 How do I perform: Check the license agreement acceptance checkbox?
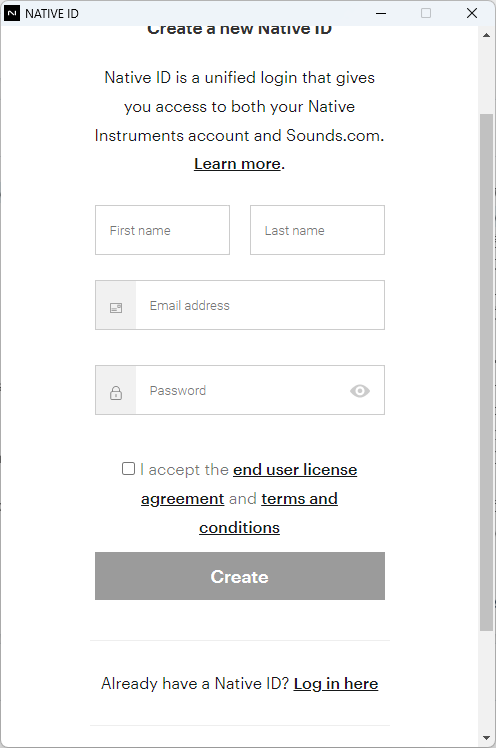tap(128, 468)
